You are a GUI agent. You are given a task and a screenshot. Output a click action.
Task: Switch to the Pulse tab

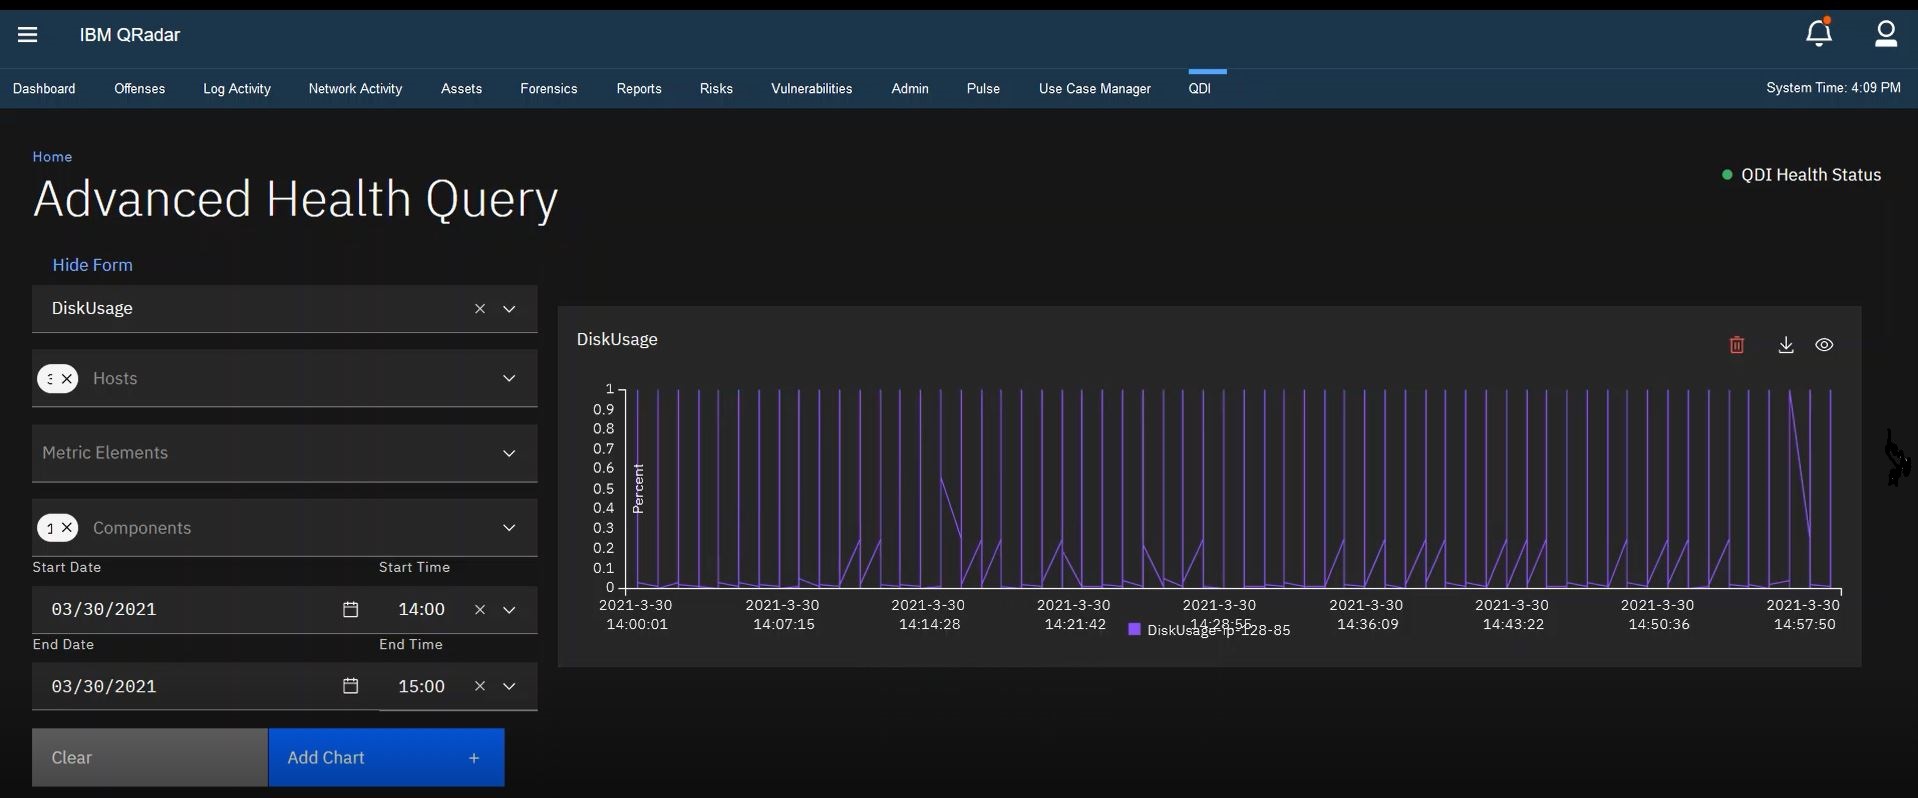point(984,89)
